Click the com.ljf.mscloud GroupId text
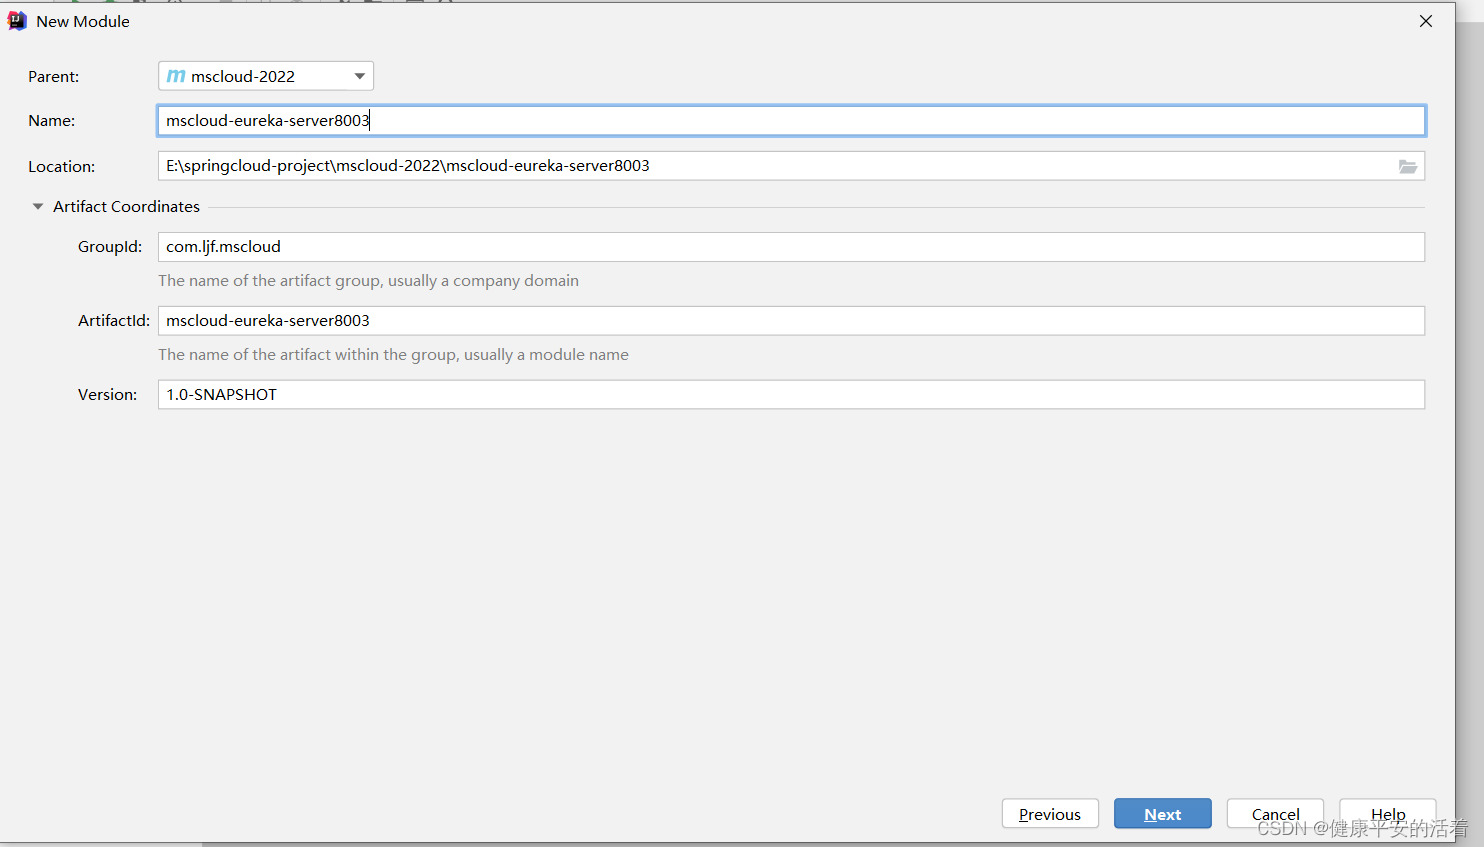The width and height of the screenshot is (1484, 847). [x=222, y=246]
